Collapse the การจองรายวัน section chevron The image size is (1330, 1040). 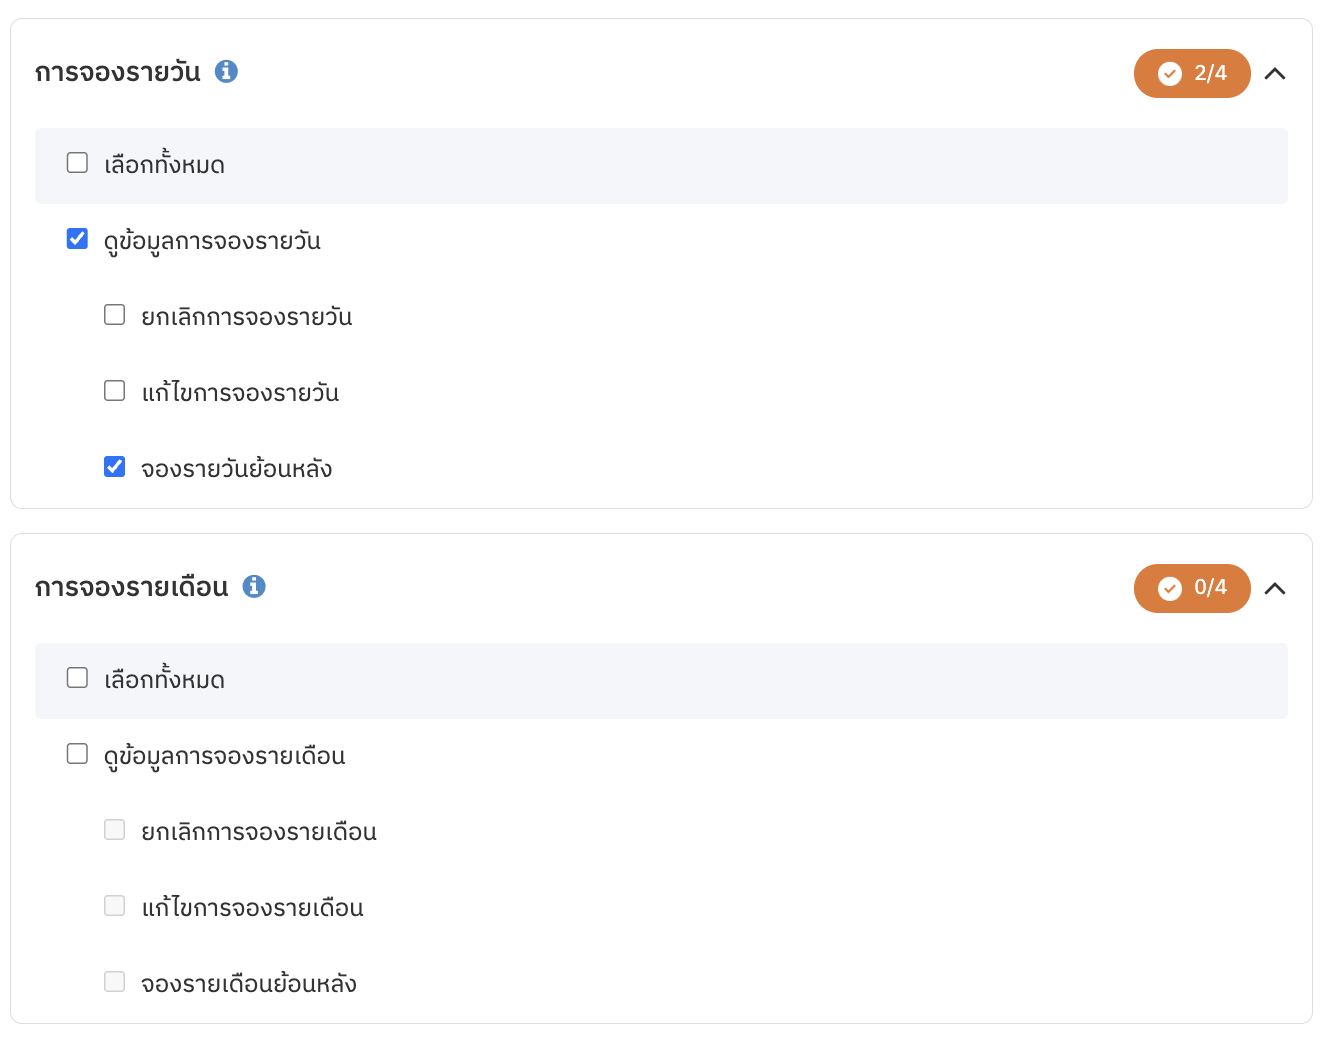click(1275, 73)
